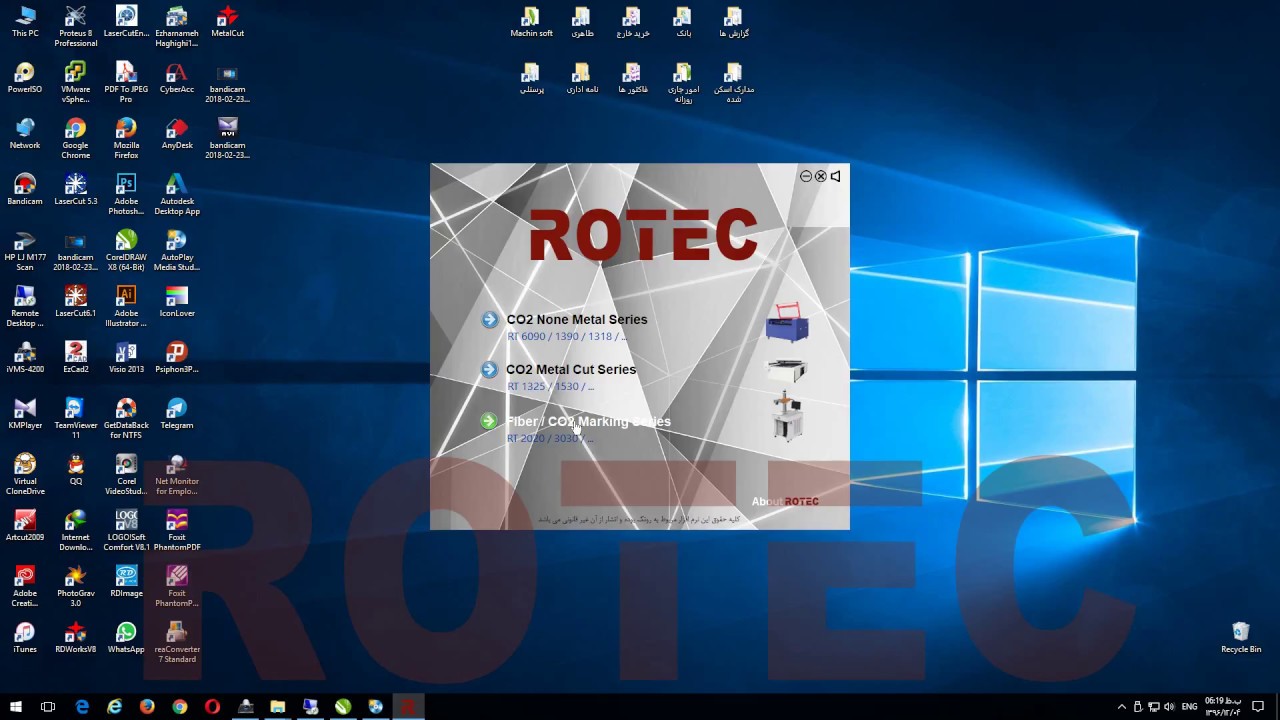Screen dimensions: 1280x720
Task: Select the Mozilla Firefox desktop shortcut
Action: 126,140
